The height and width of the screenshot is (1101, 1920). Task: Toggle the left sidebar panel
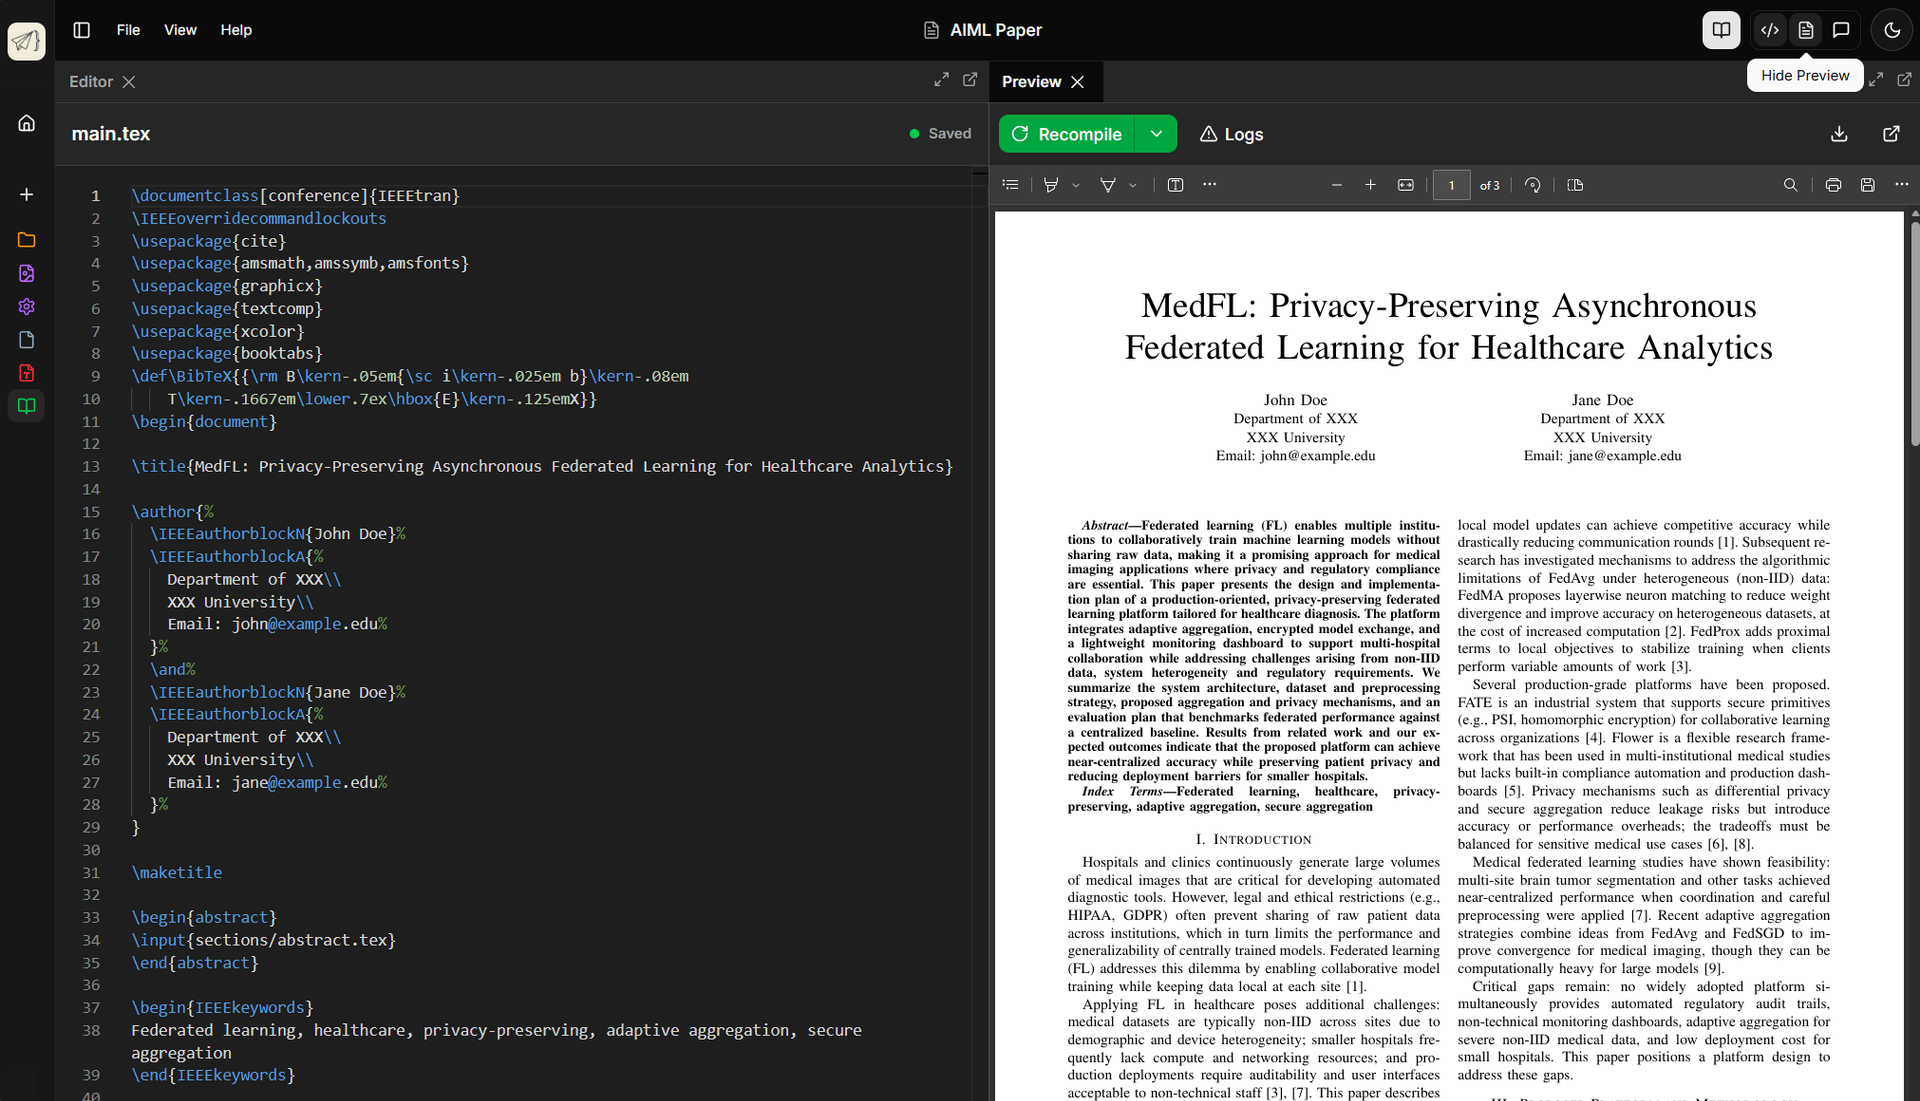click(x=81, y=30)
